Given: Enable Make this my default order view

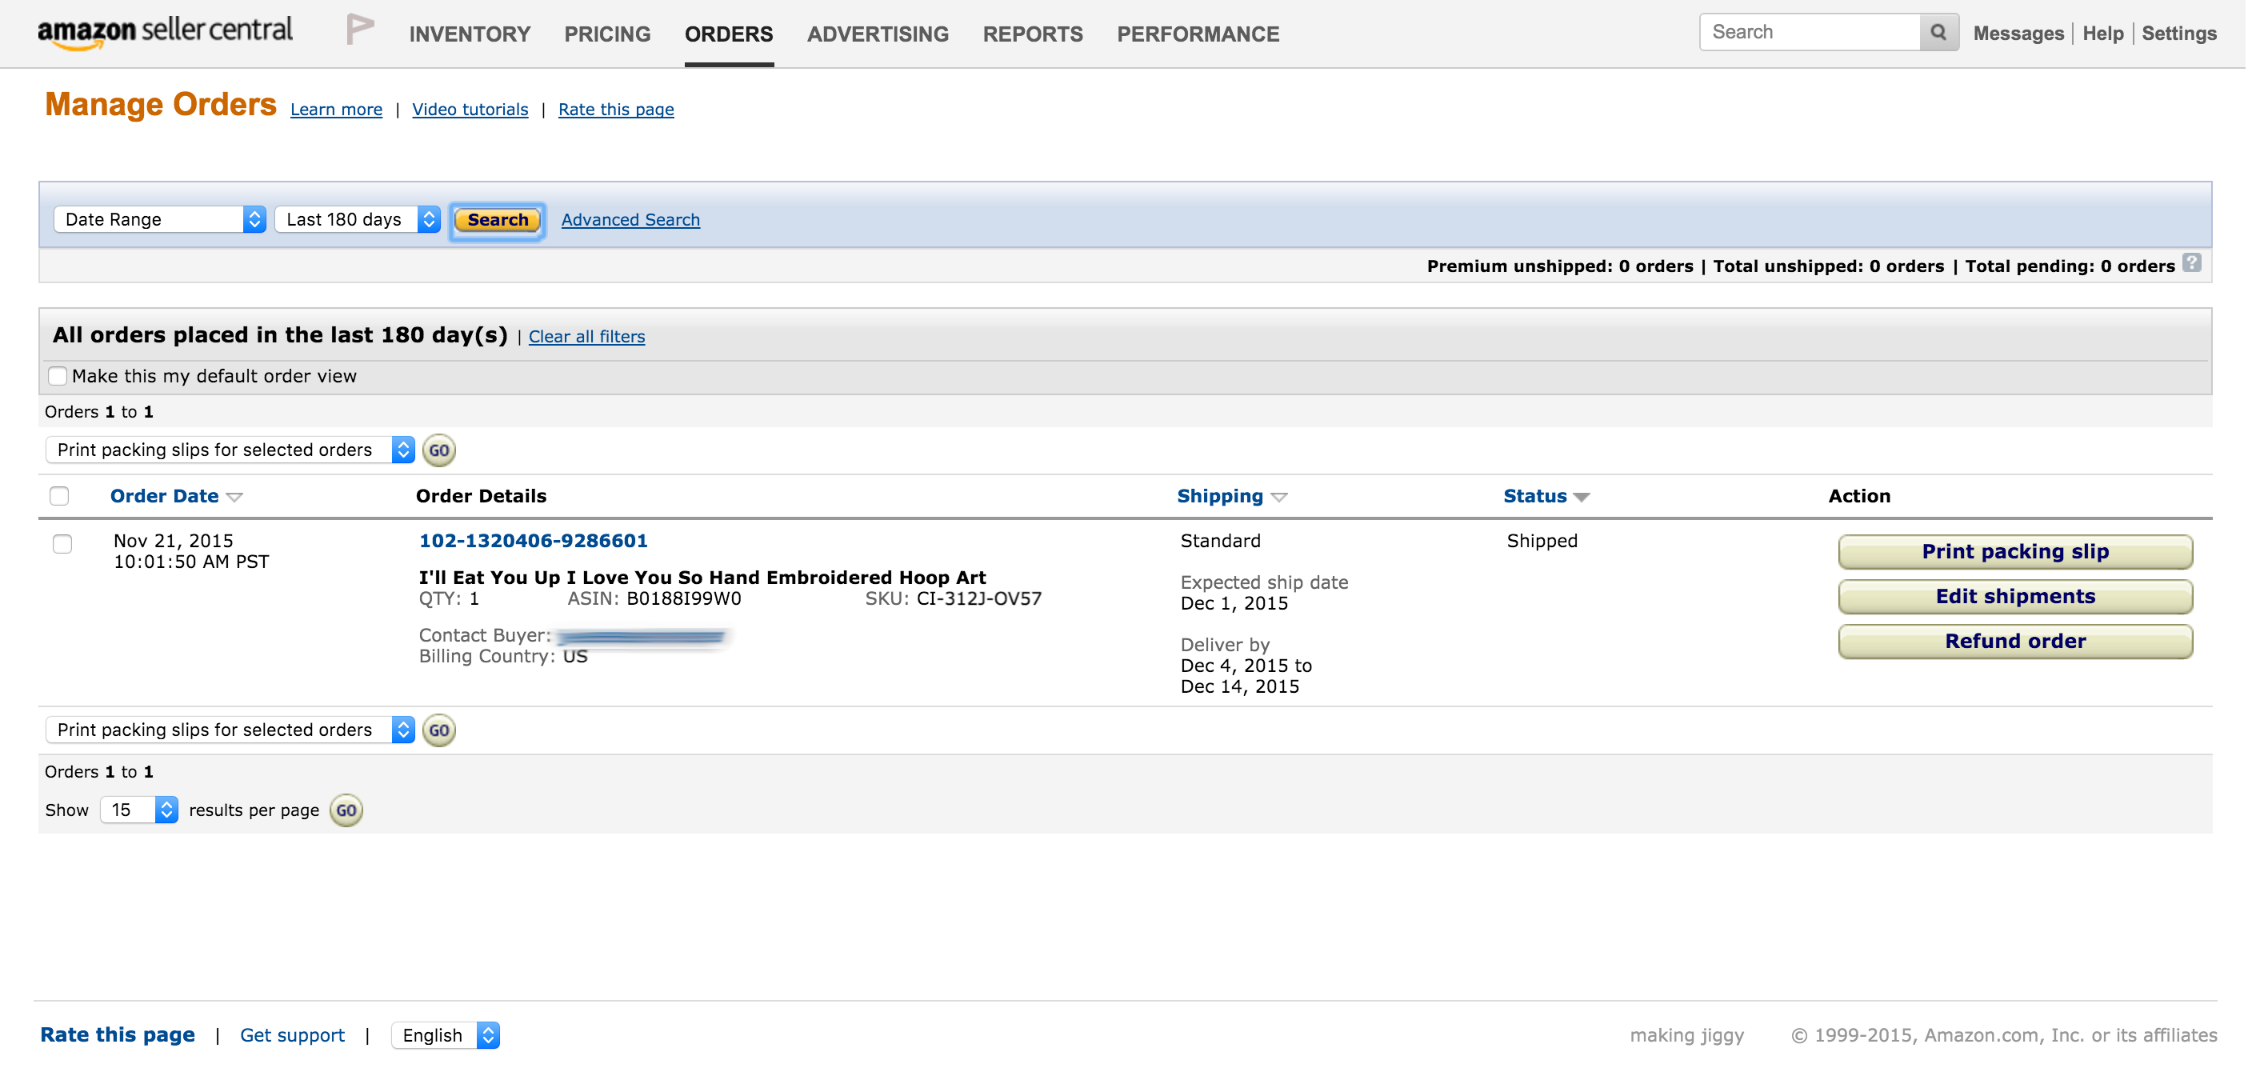Looking at the screenshot, I should pos(58,376).
